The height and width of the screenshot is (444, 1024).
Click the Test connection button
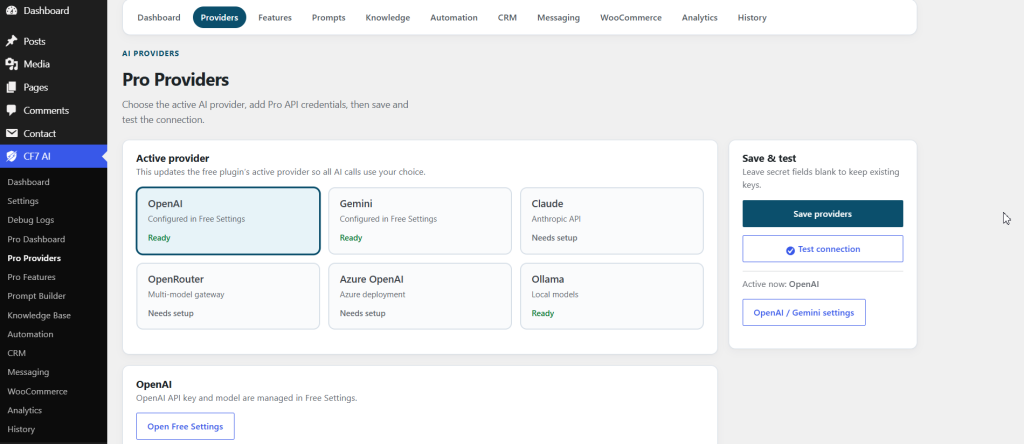(x=823, y=249)
